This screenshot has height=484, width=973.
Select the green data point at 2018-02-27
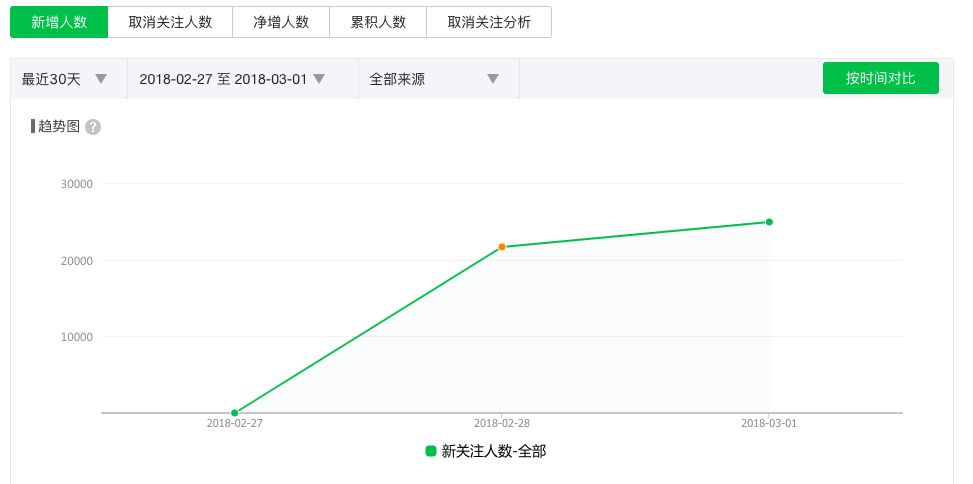[x=234, y=412]
